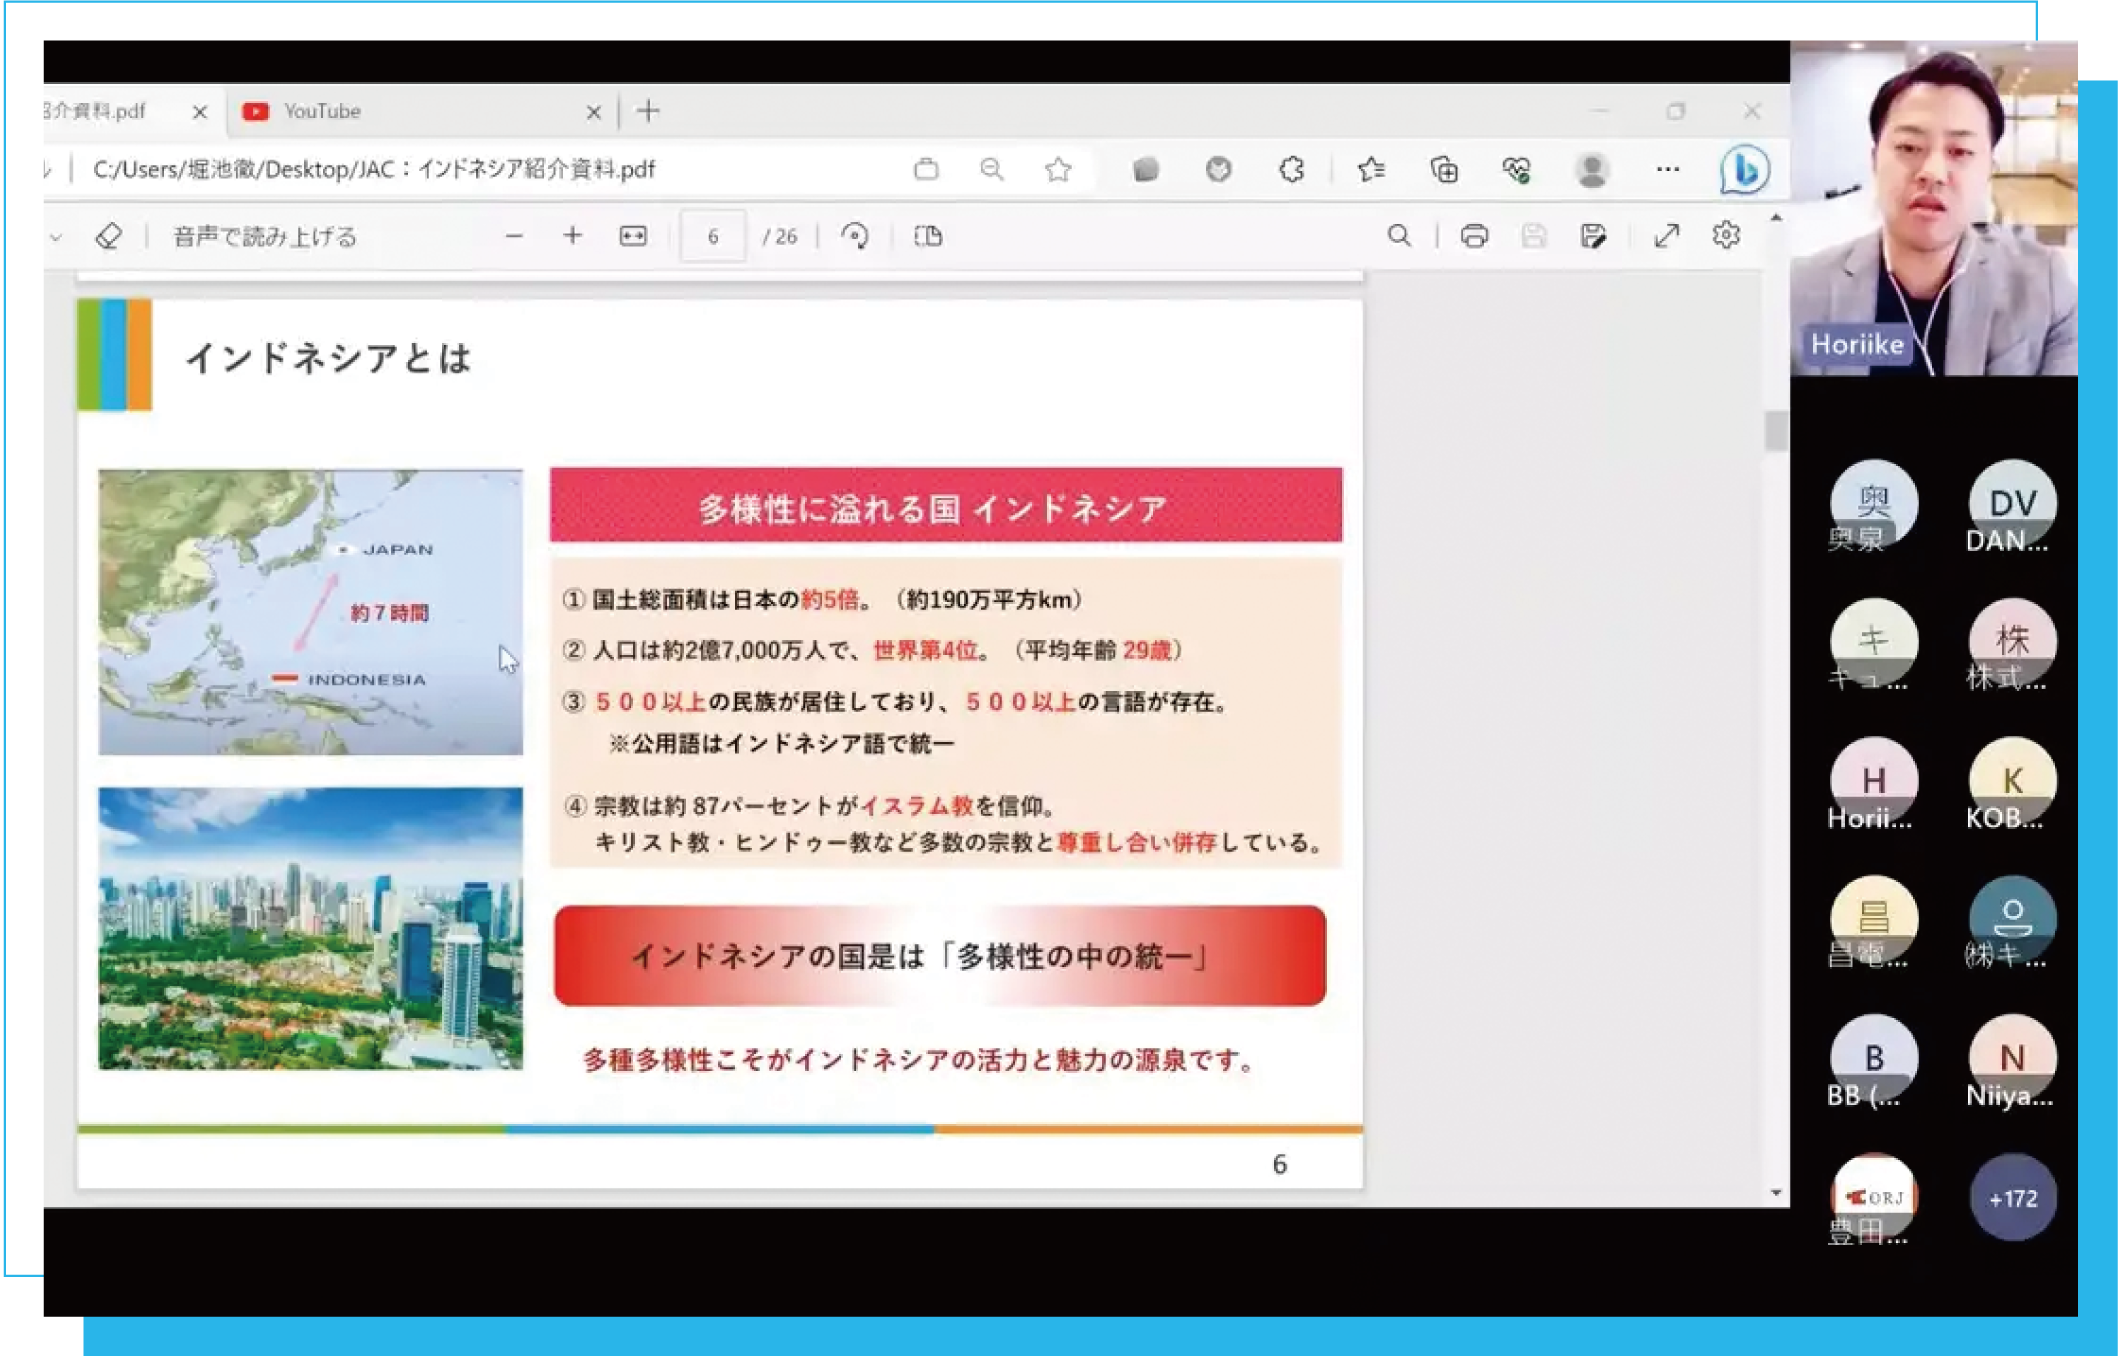Switch to the YouTube tab
This screenshot has height=1356, width=2120.
tap(320, 112)
